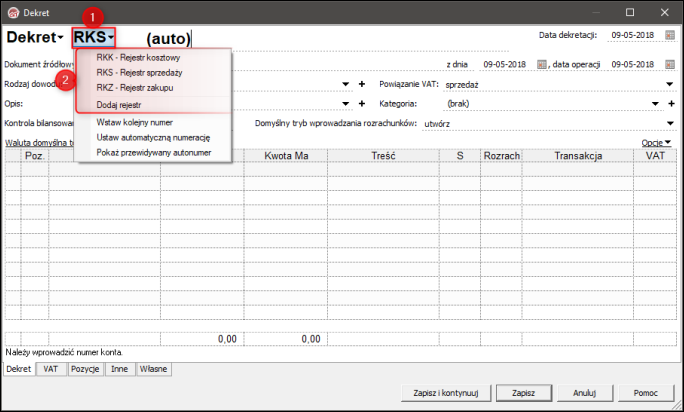684x412 pixels.
Task: Open Domyślny tryb wprowadzania rozrachunków dropdown
Action: click(670, 124)
